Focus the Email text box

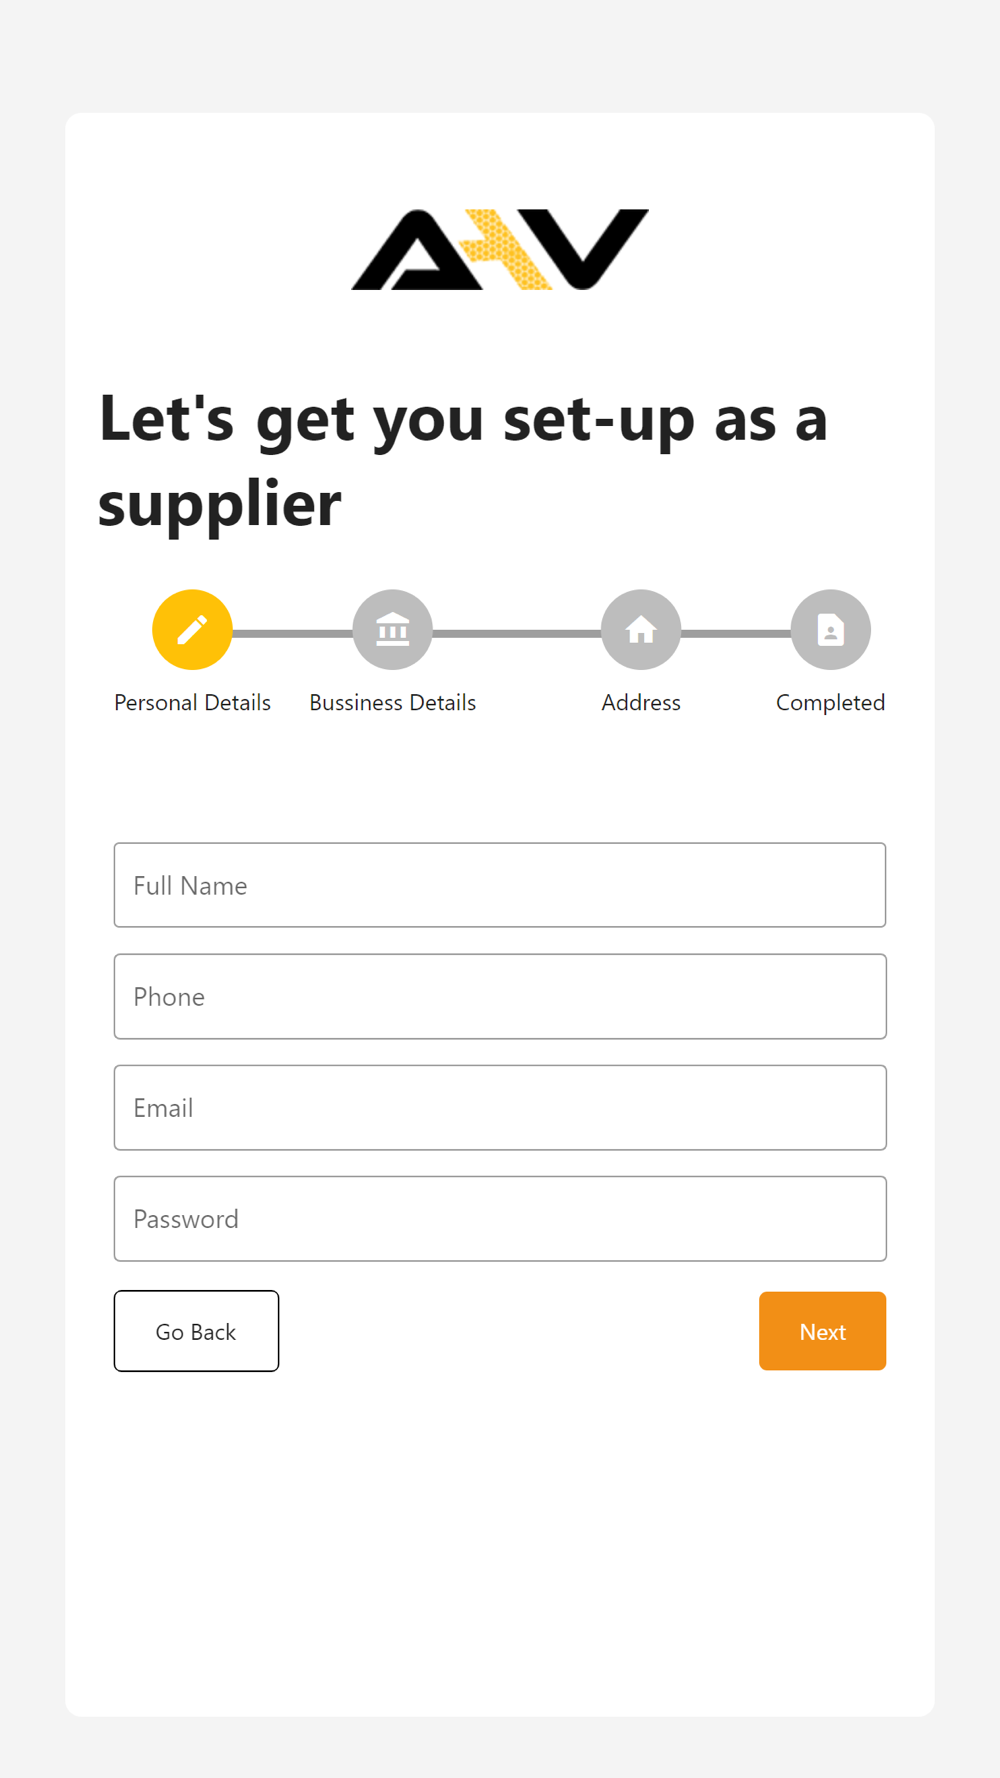(x=500, y=1107)
